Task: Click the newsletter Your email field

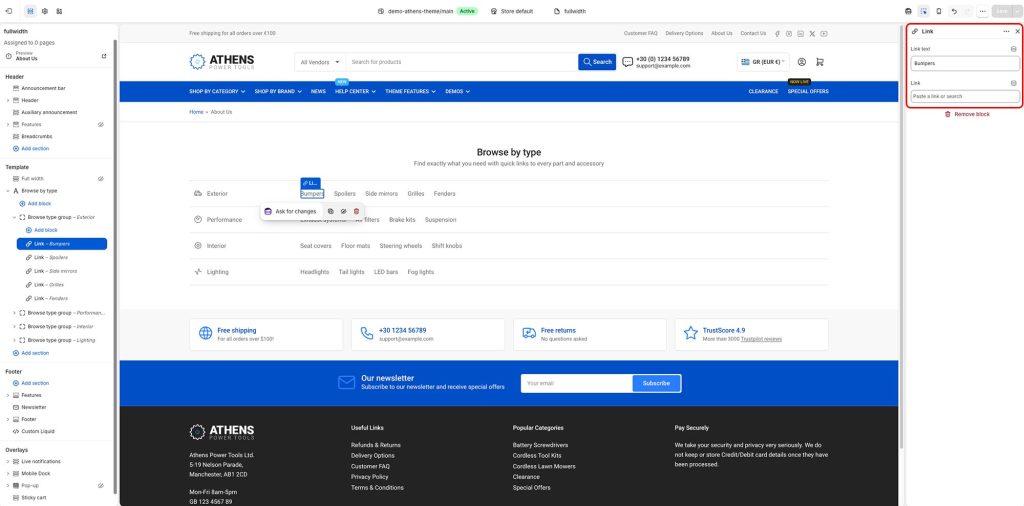Action: pyautogui.click(x=576, y=383)
